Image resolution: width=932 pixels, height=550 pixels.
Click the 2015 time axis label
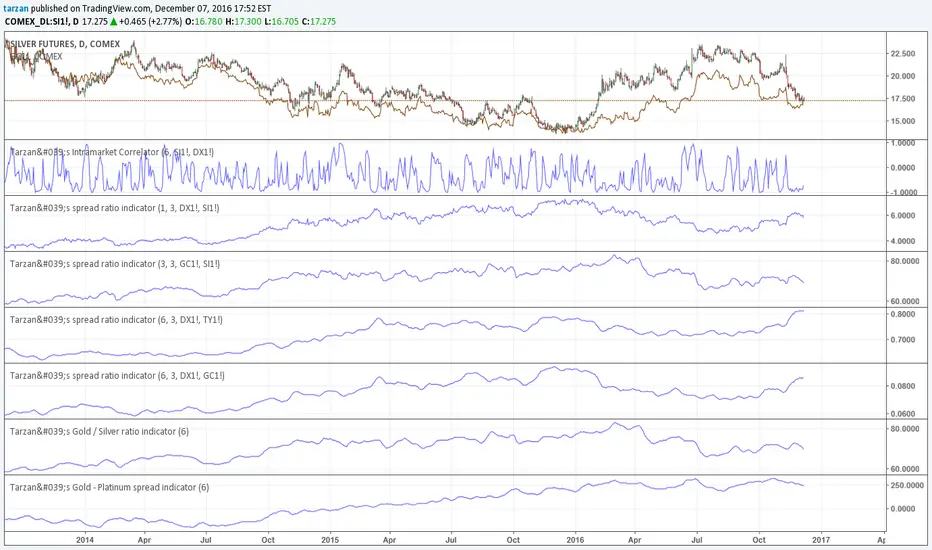pos(330,540)
